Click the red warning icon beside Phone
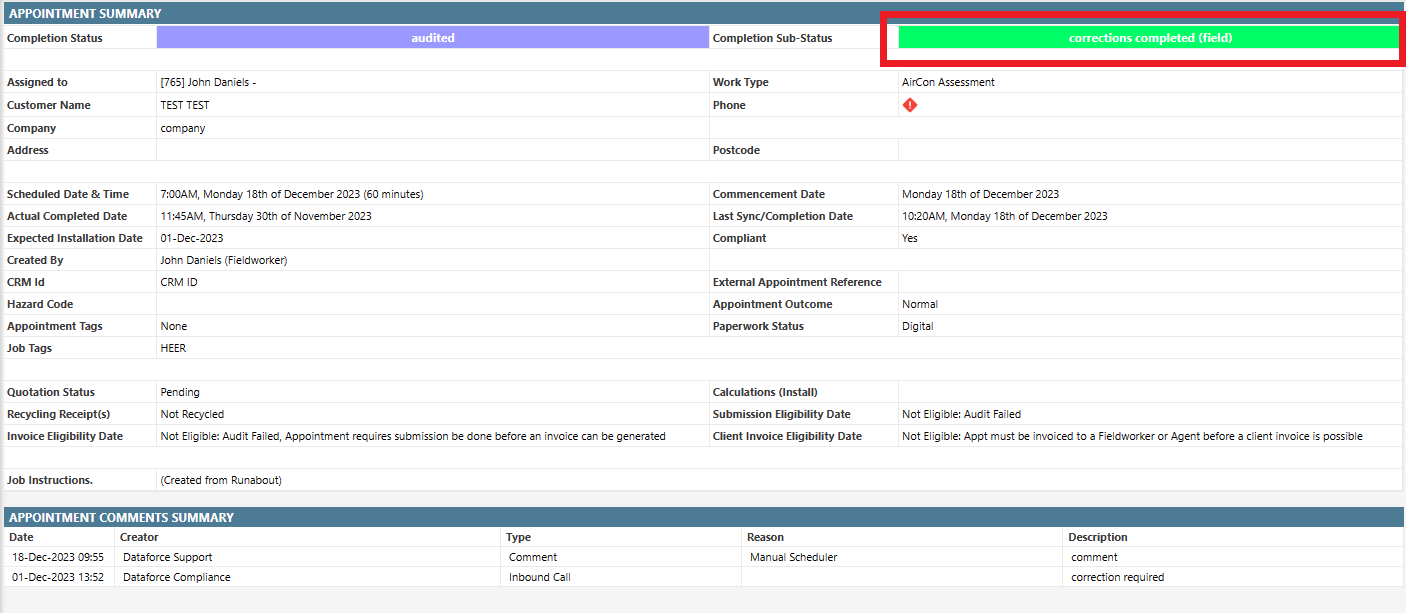1406x613 pixels. point(910,105)
